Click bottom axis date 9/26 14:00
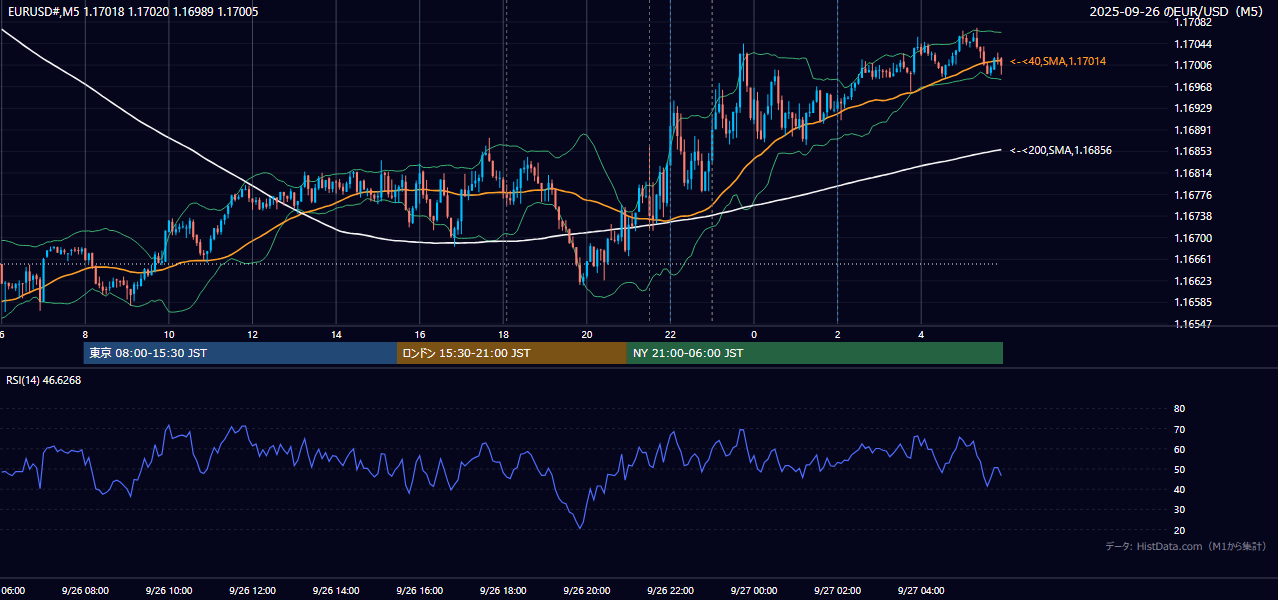1278x600 pixels. pos(337,591)
